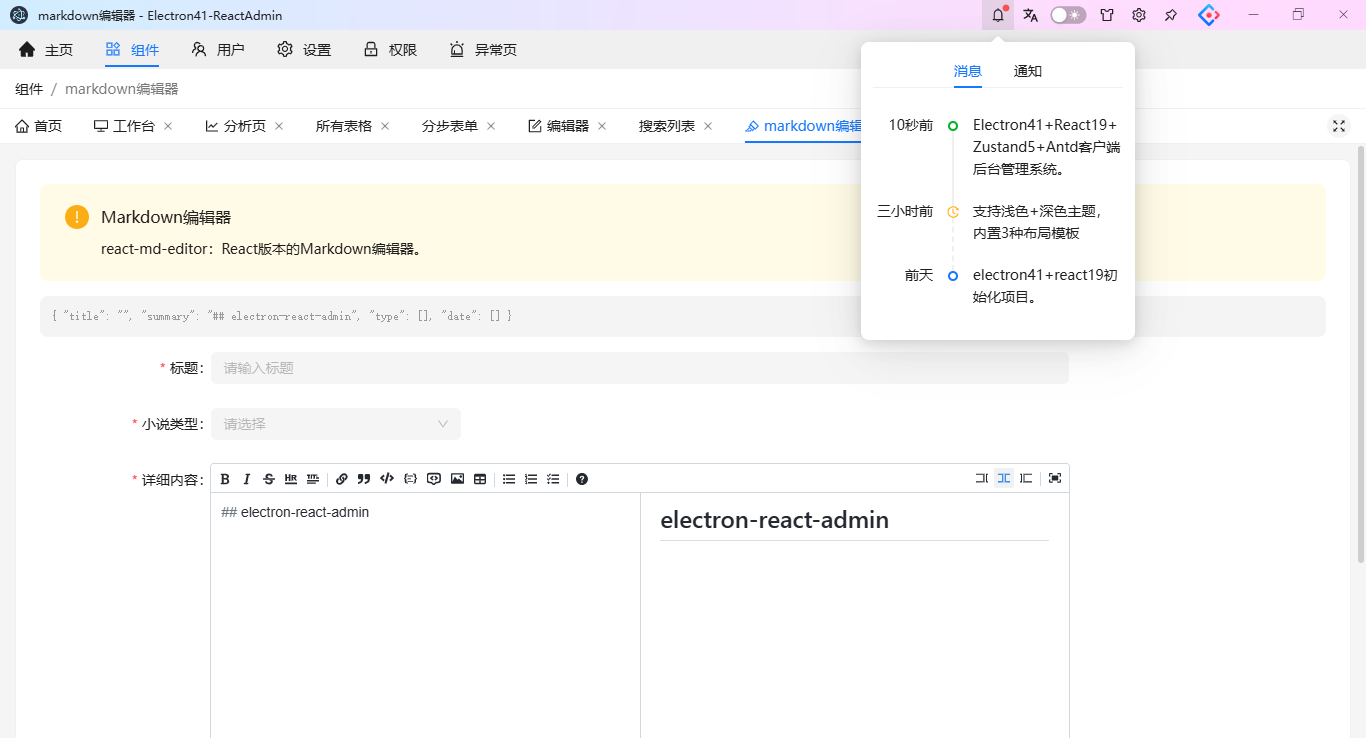The height and width of the screenshot is (738, 1366).
Task: Select the 消息 tab in popup
Action: coord(968,71)
